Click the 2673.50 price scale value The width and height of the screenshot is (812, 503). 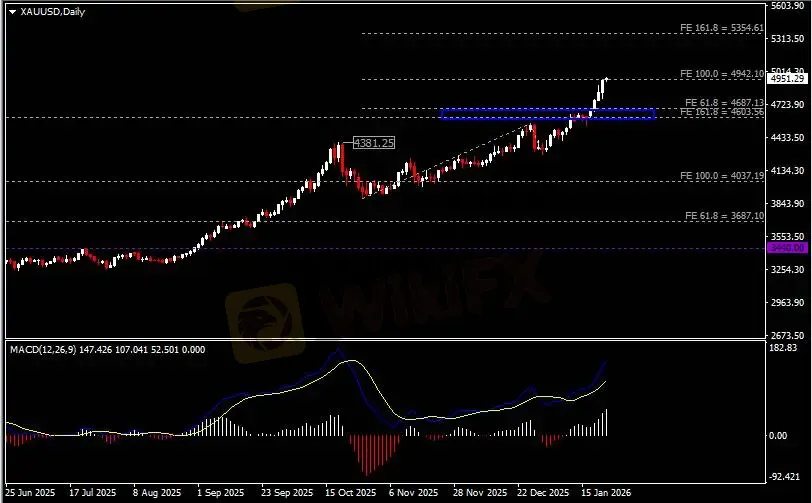(788, 336)
